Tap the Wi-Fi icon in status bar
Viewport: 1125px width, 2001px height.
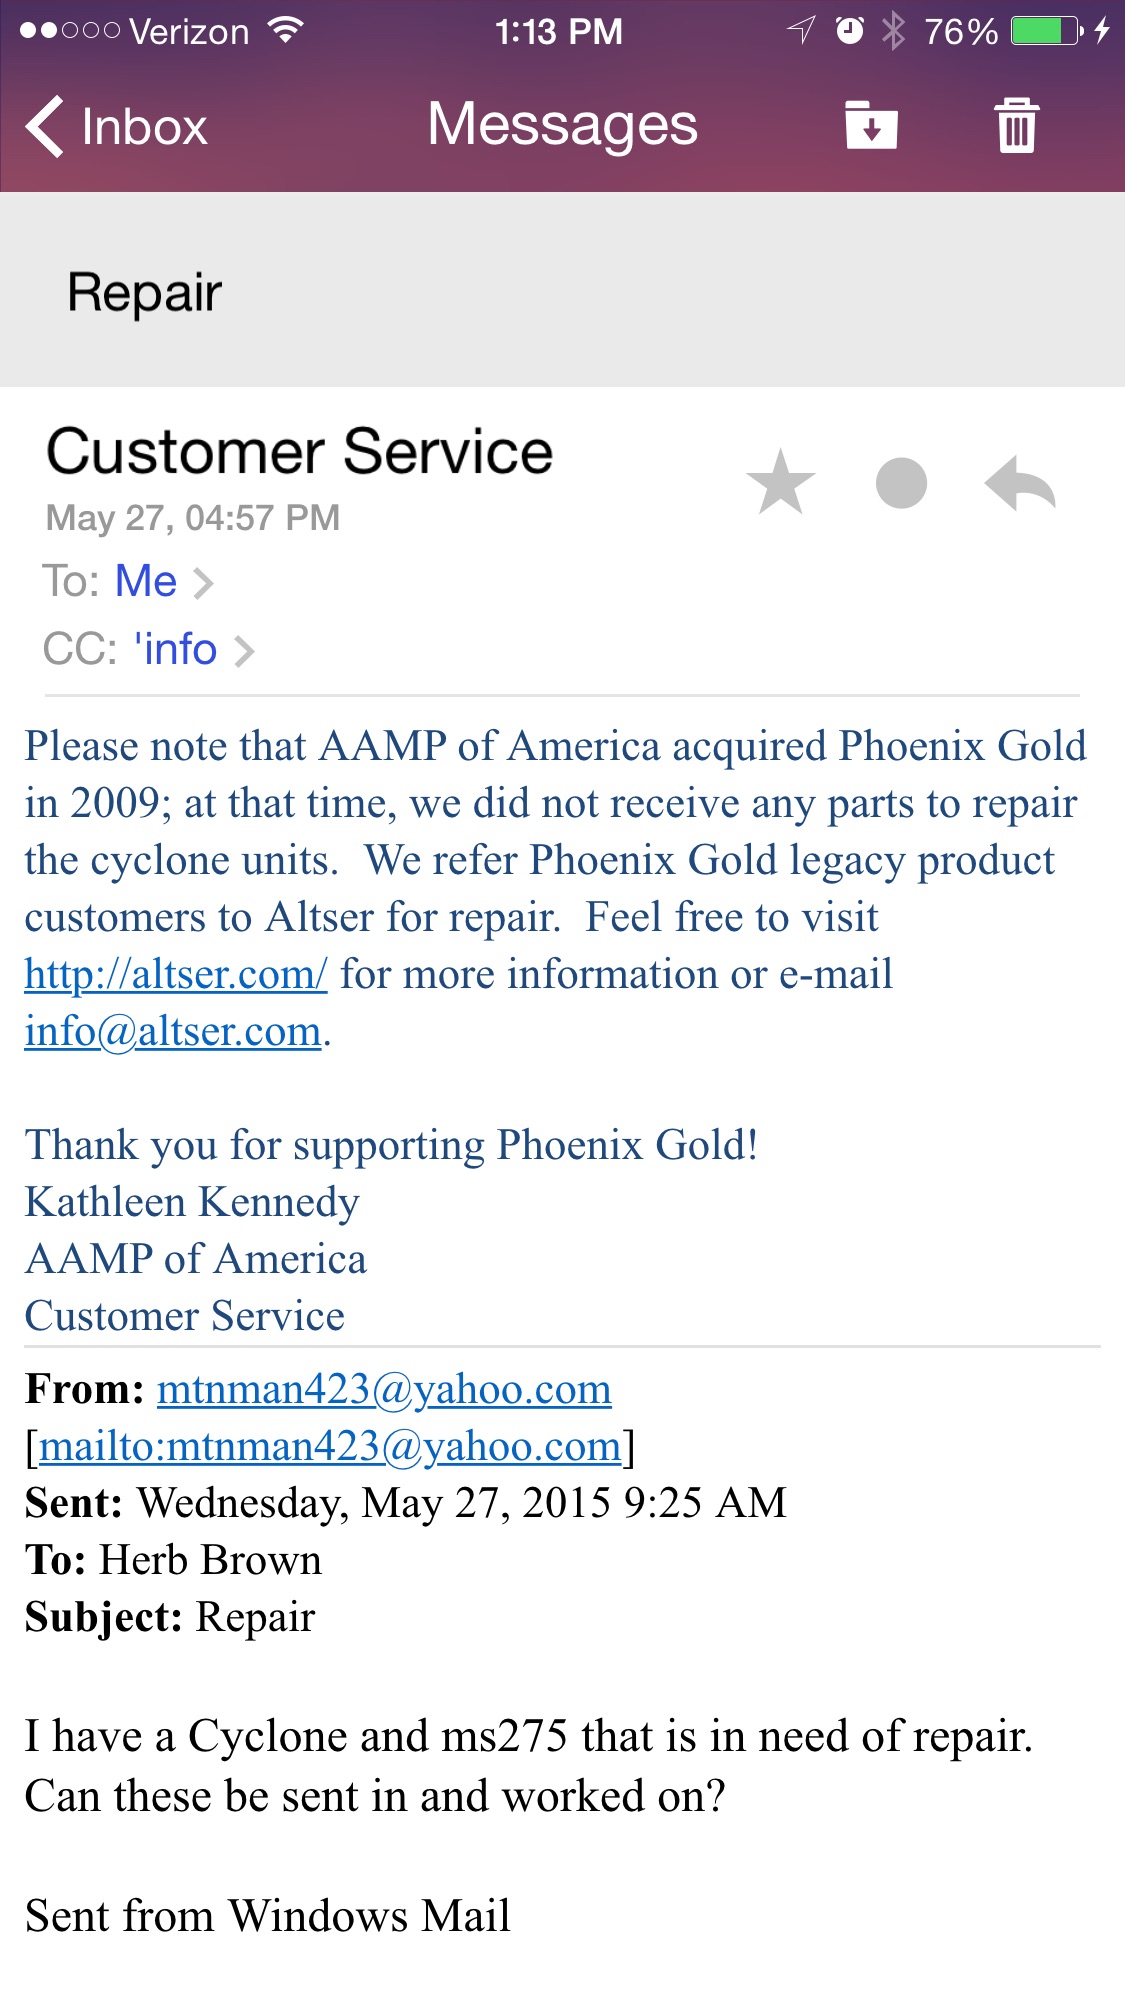tap(286, 31)
